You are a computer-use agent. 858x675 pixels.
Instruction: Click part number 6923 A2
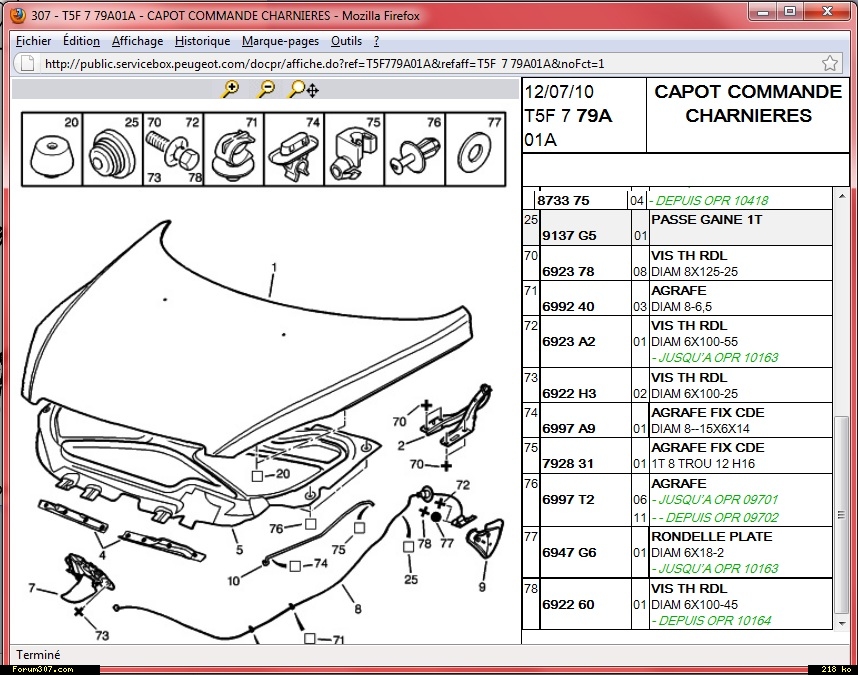(569, 341)
